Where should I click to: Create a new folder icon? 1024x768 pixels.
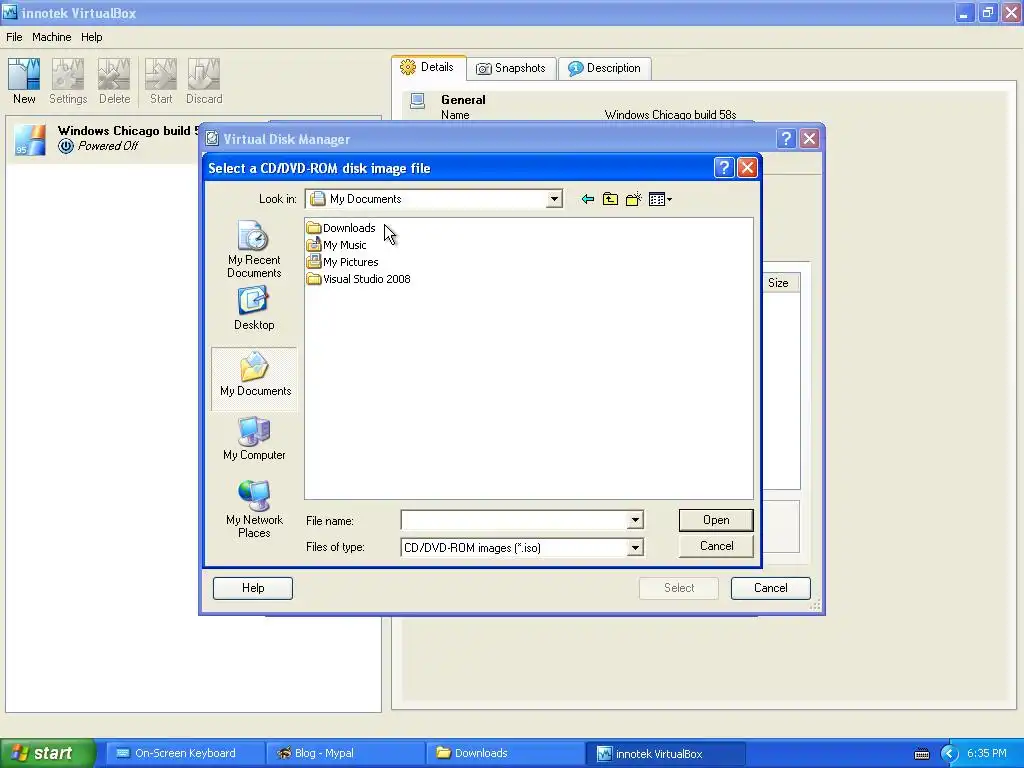[x=633, y=199]
